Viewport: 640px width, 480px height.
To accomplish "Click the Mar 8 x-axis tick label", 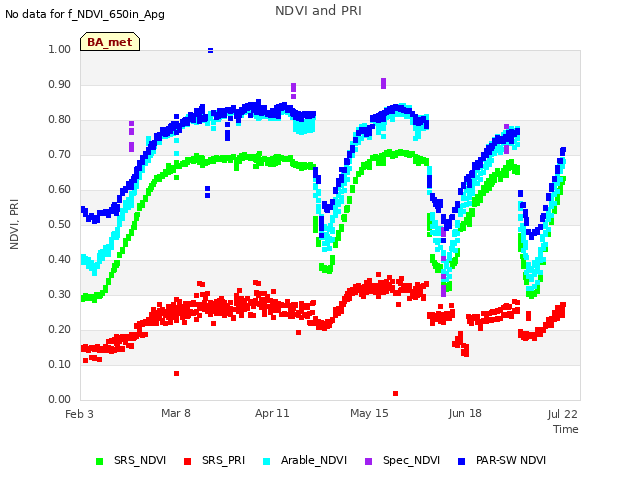I will (x=176, y=413).
